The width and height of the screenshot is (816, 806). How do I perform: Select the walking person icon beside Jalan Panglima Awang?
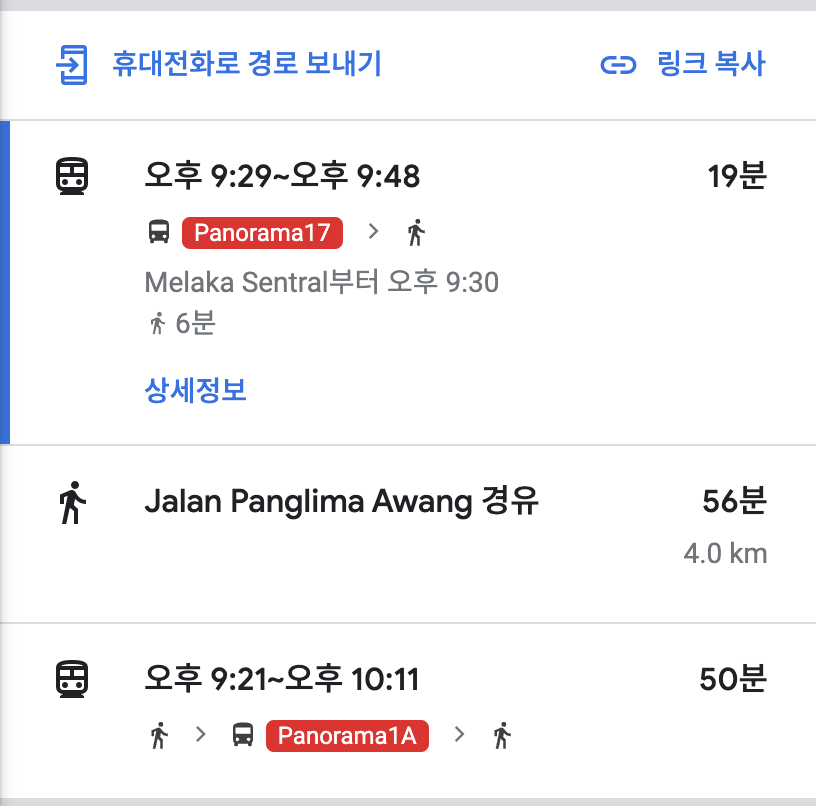(74, 501)
